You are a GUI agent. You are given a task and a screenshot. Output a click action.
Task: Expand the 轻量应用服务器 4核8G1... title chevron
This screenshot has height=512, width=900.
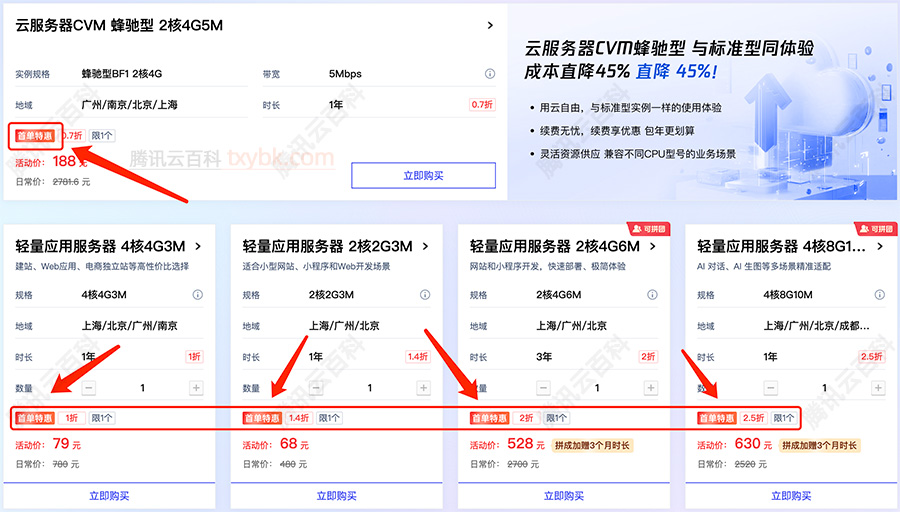pos(880,246)
